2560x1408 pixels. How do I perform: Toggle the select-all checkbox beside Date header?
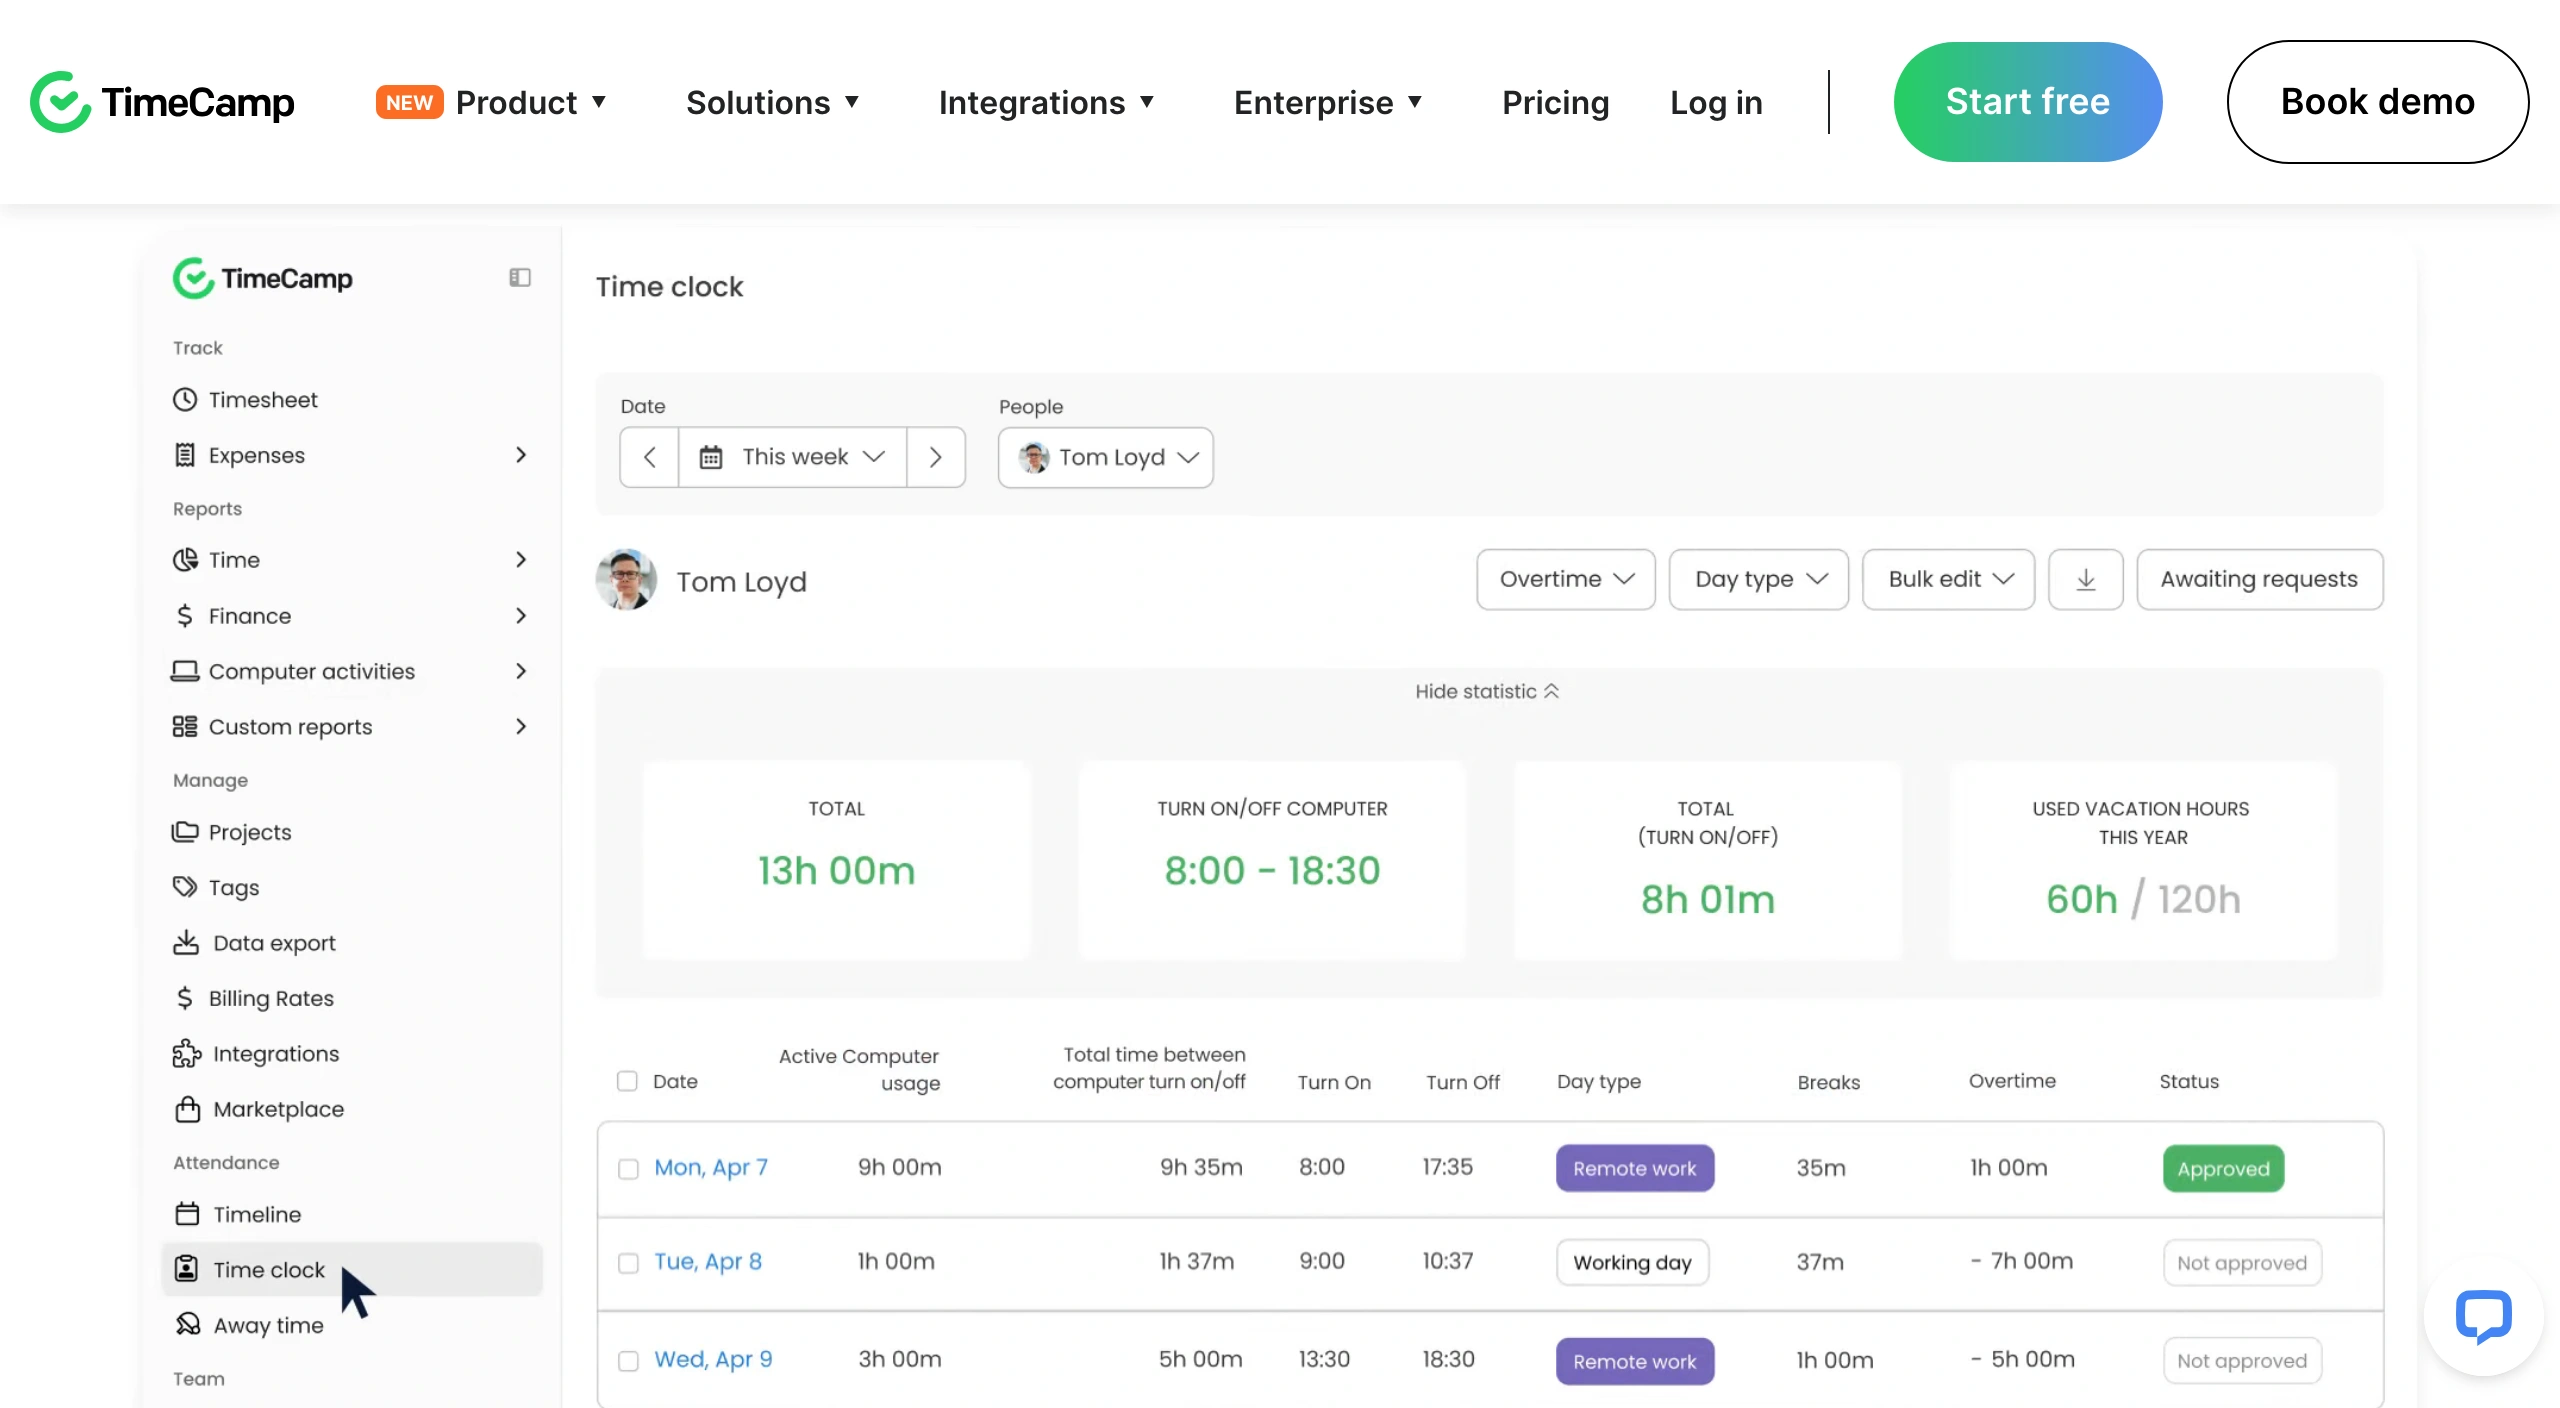point(627,1081)
